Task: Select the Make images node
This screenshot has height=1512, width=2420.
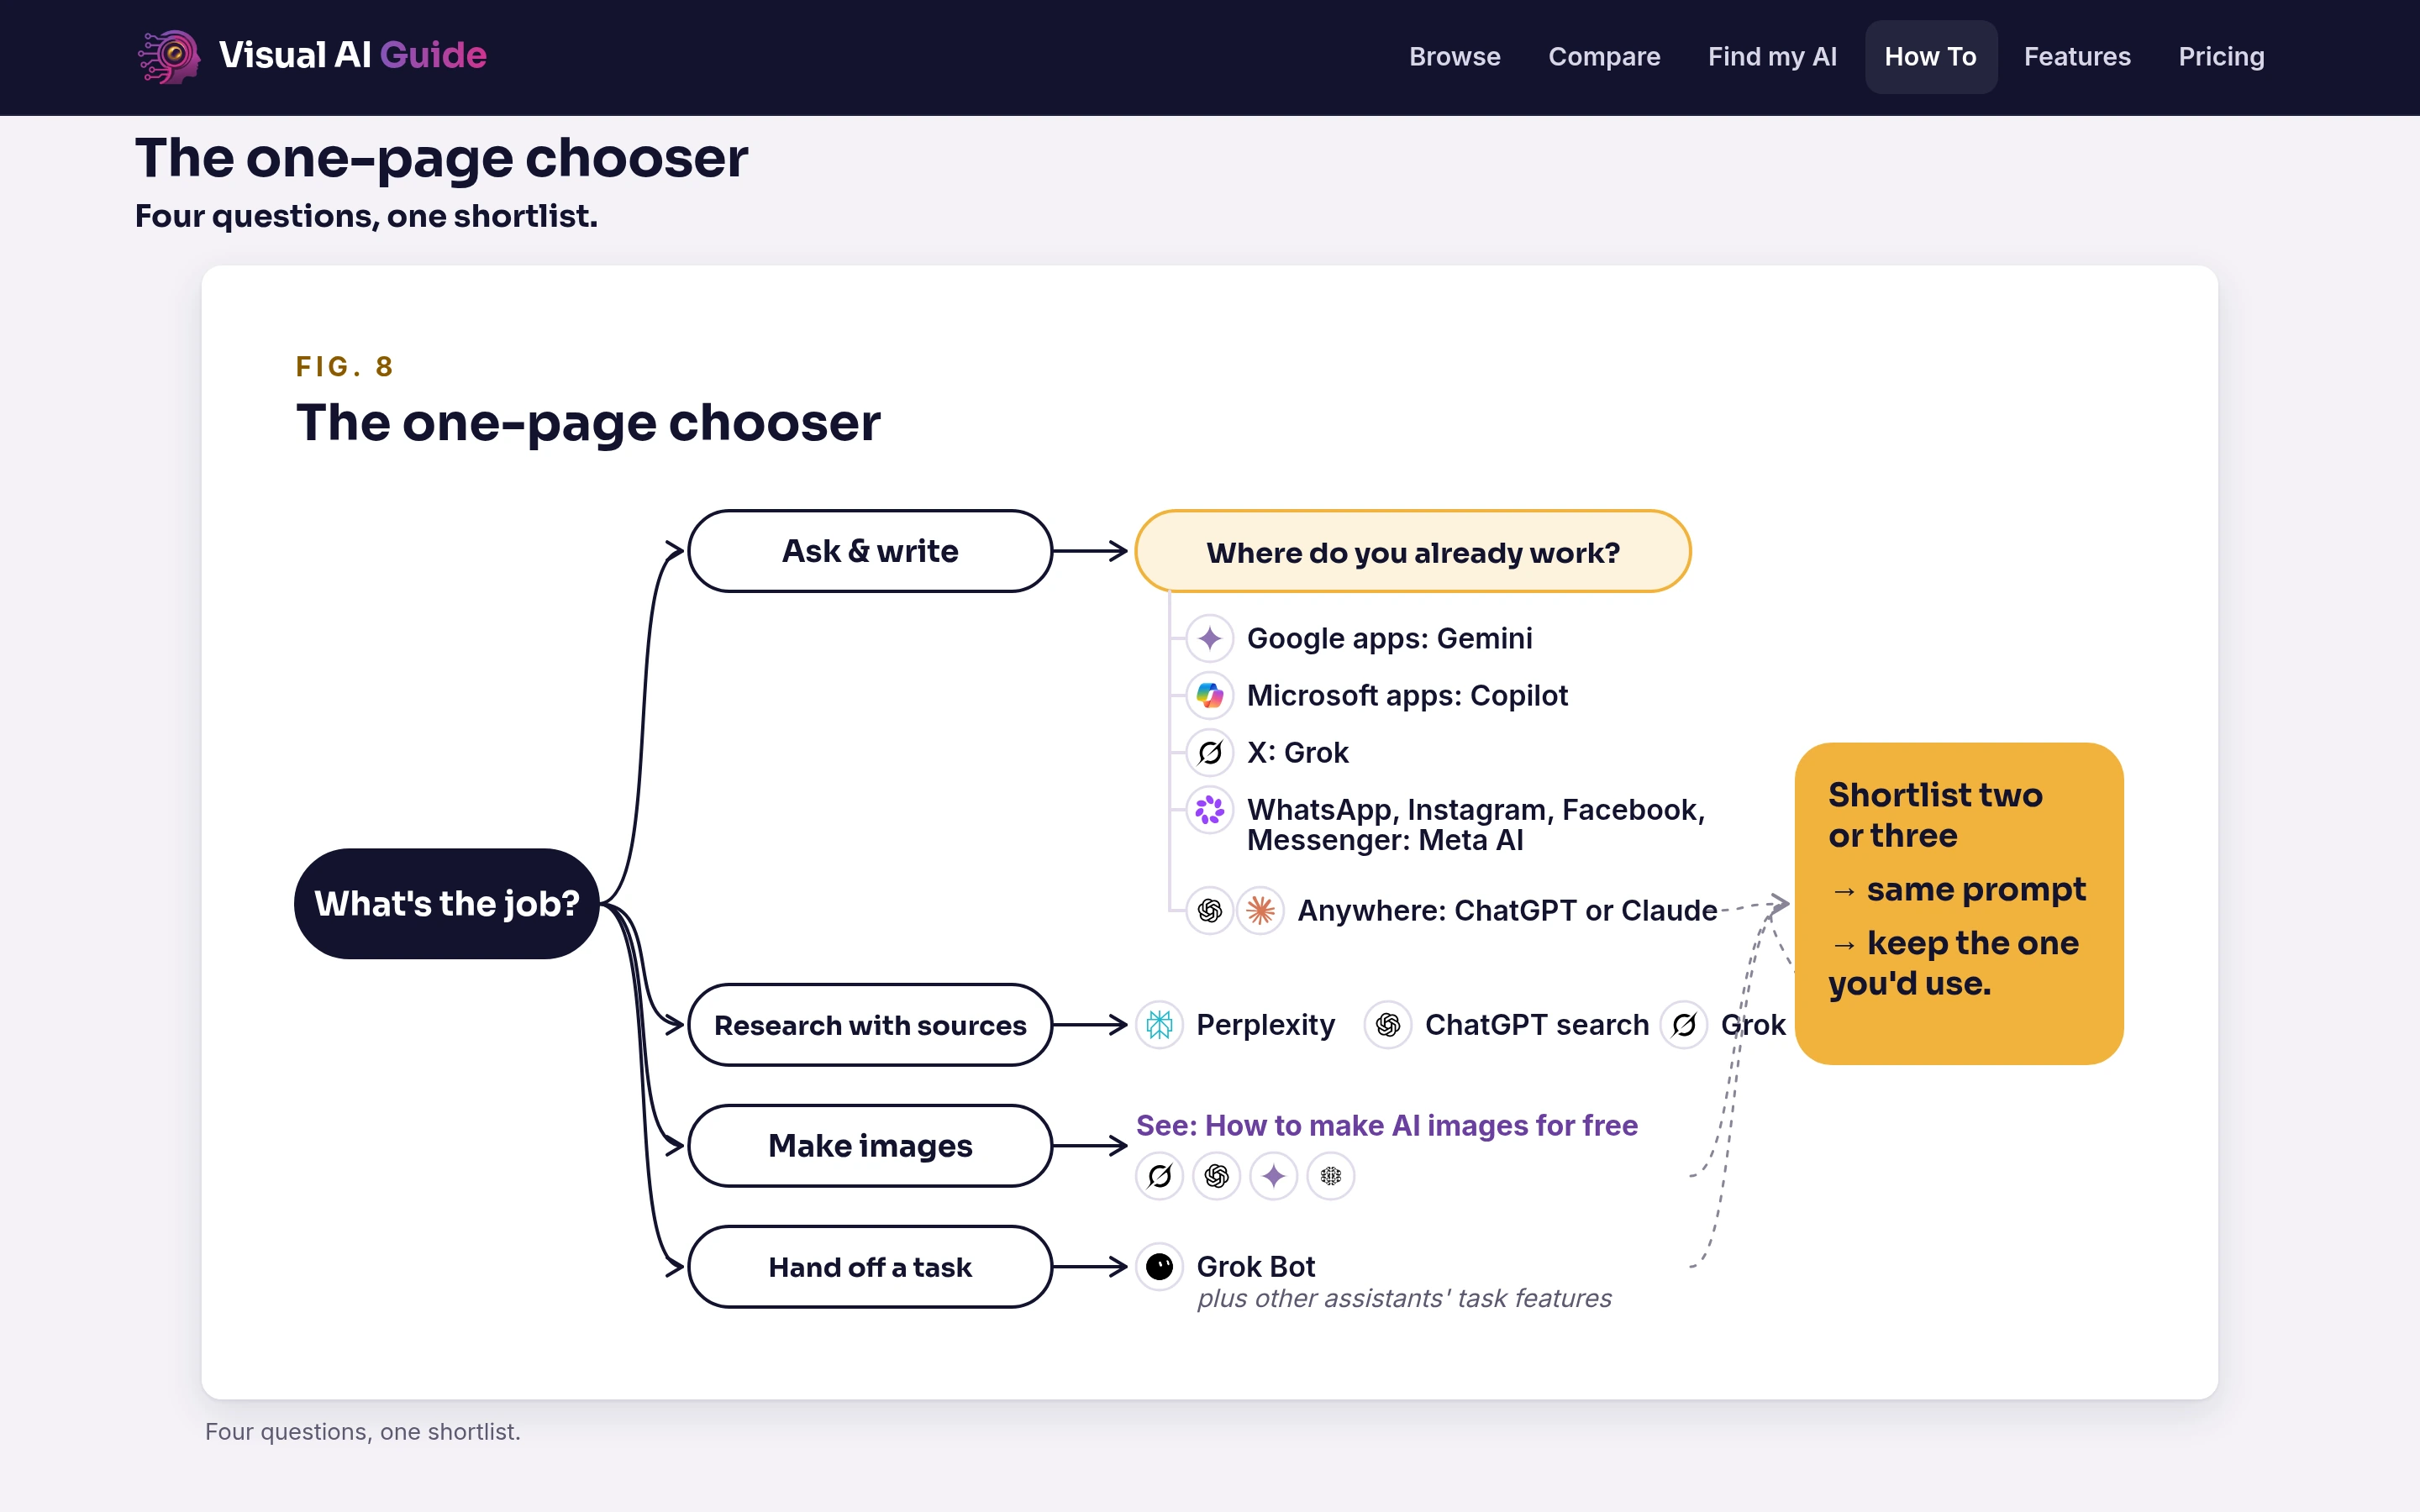Action: point(870,1146)
